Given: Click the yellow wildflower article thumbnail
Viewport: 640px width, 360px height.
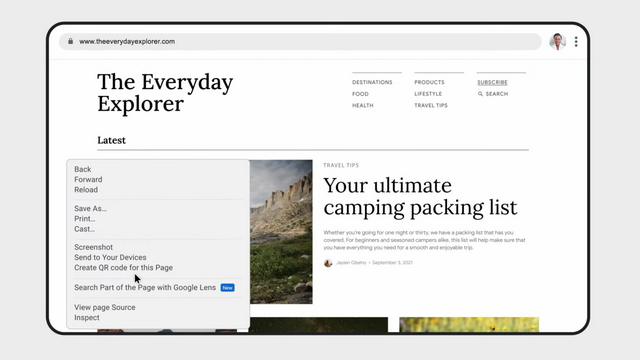Looking at the screenshot, I should tap(469, 325).
